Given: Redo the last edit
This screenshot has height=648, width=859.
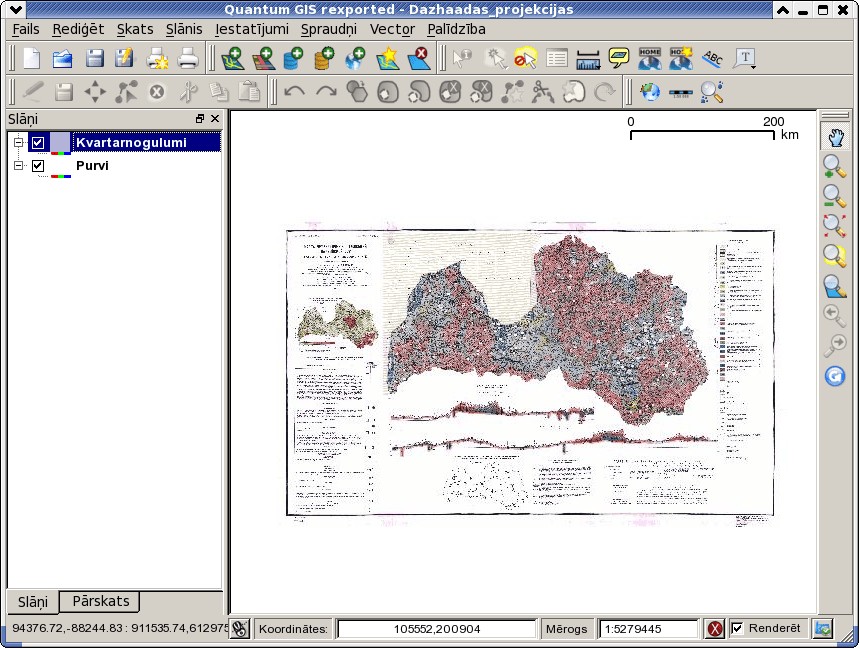Looking at the screenshot, I should [326, 91].
